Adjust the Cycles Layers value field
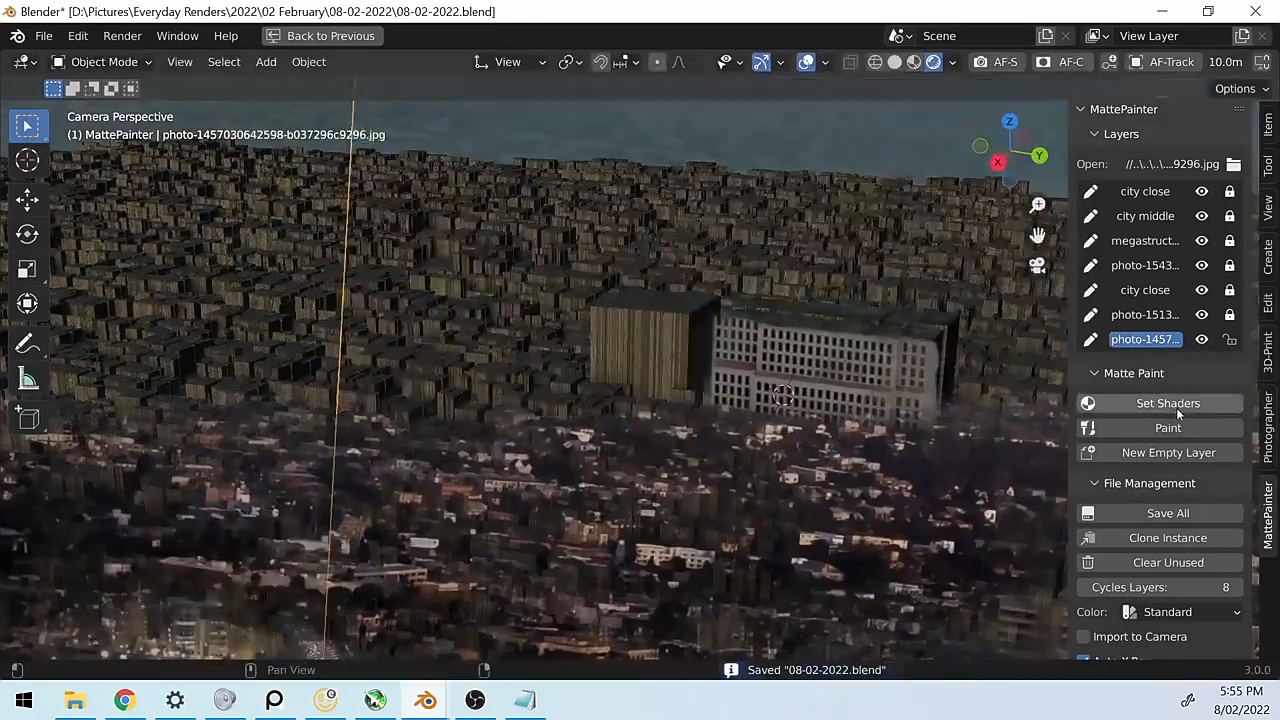 point(1166,588)
